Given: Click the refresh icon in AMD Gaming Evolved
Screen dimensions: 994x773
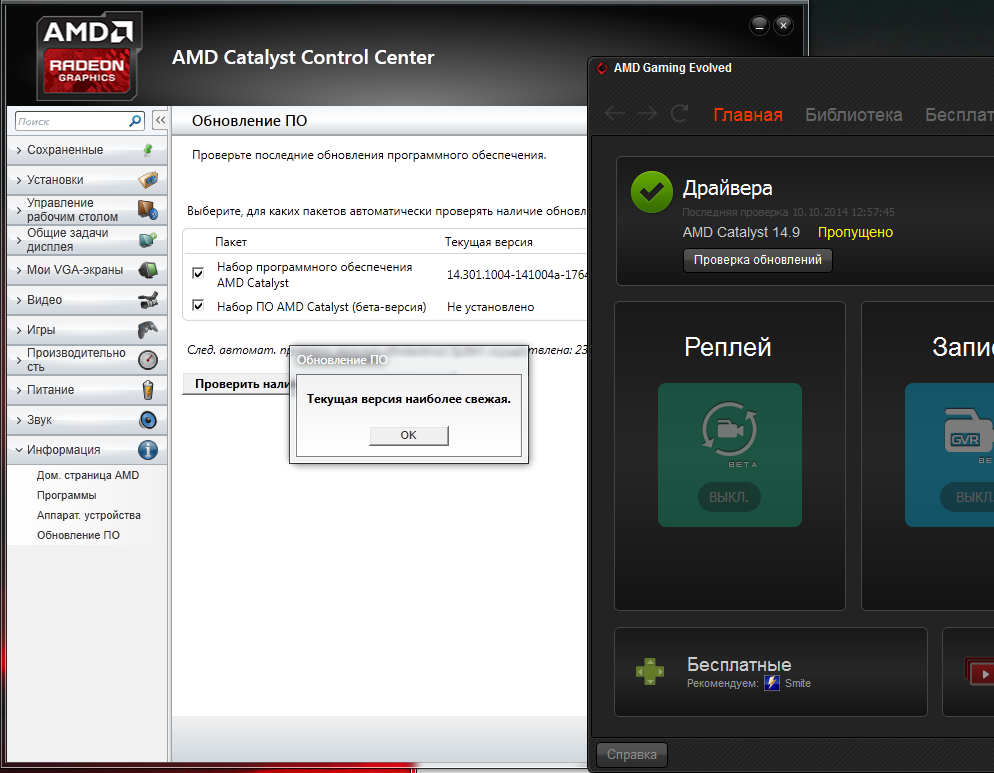Looking at the screenshot, I should 680,114.
